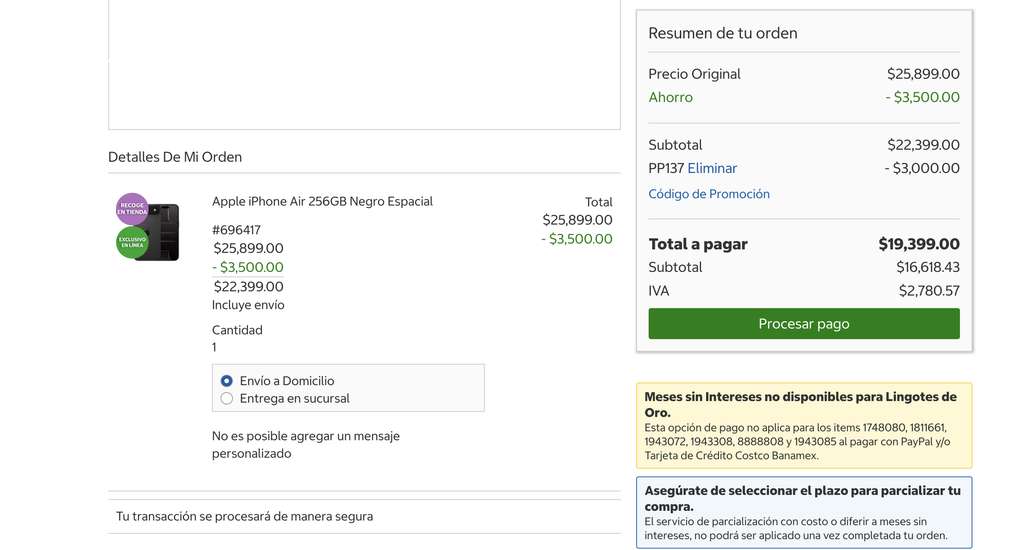Click item number #696417
The height and width of the screenshot is (550, 1024).
point(236,230)
